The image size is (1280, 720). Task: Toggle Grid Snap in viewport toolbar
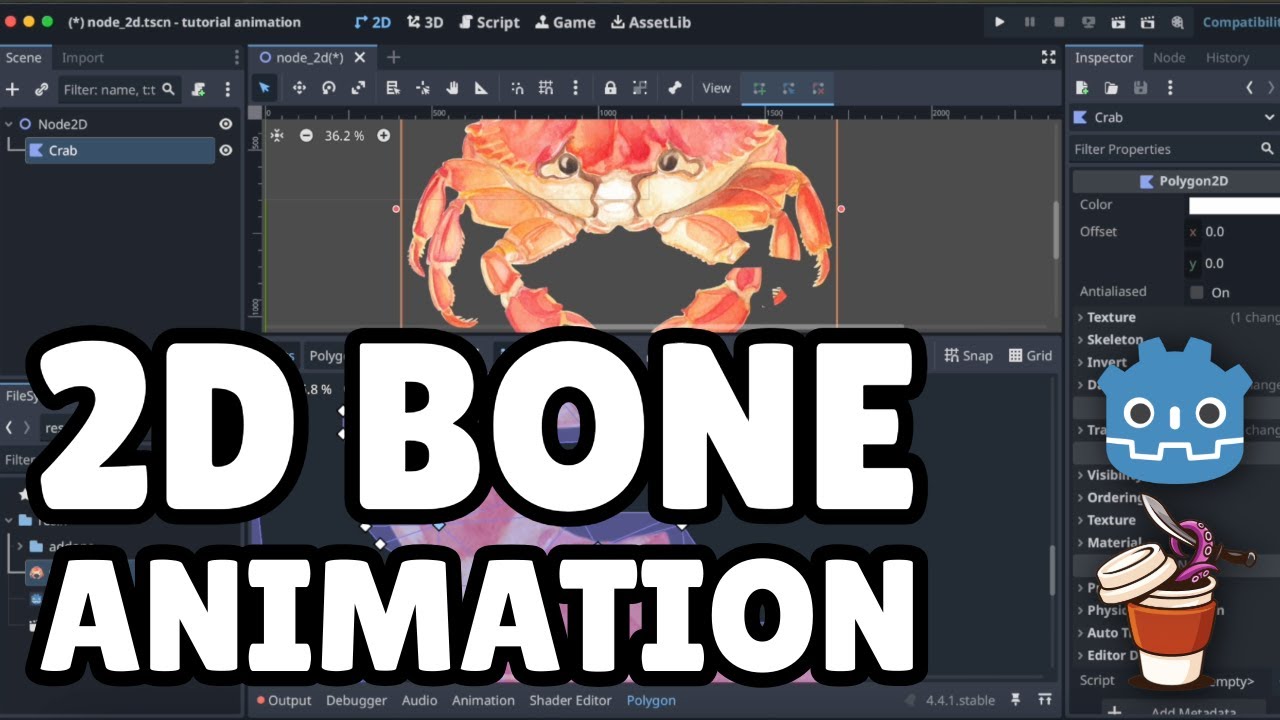point(546,88)
